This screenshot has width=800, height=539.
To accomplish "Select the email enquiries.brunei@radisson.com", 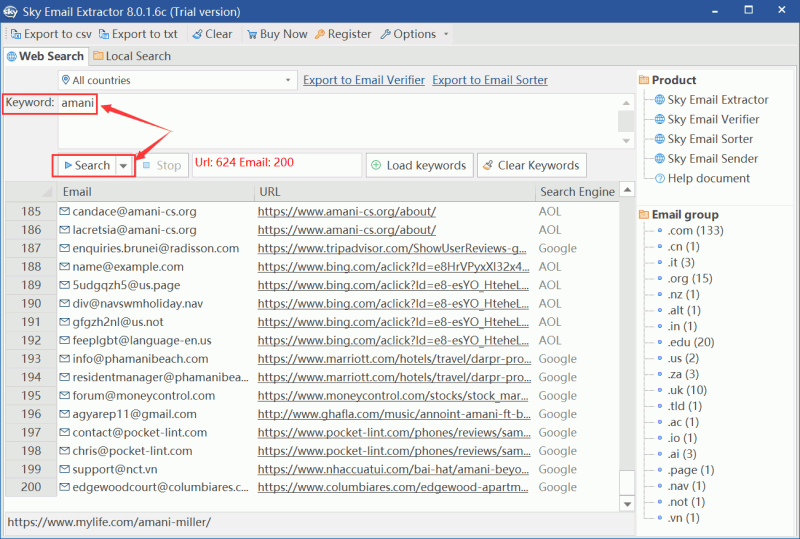I will click(156, 248).
